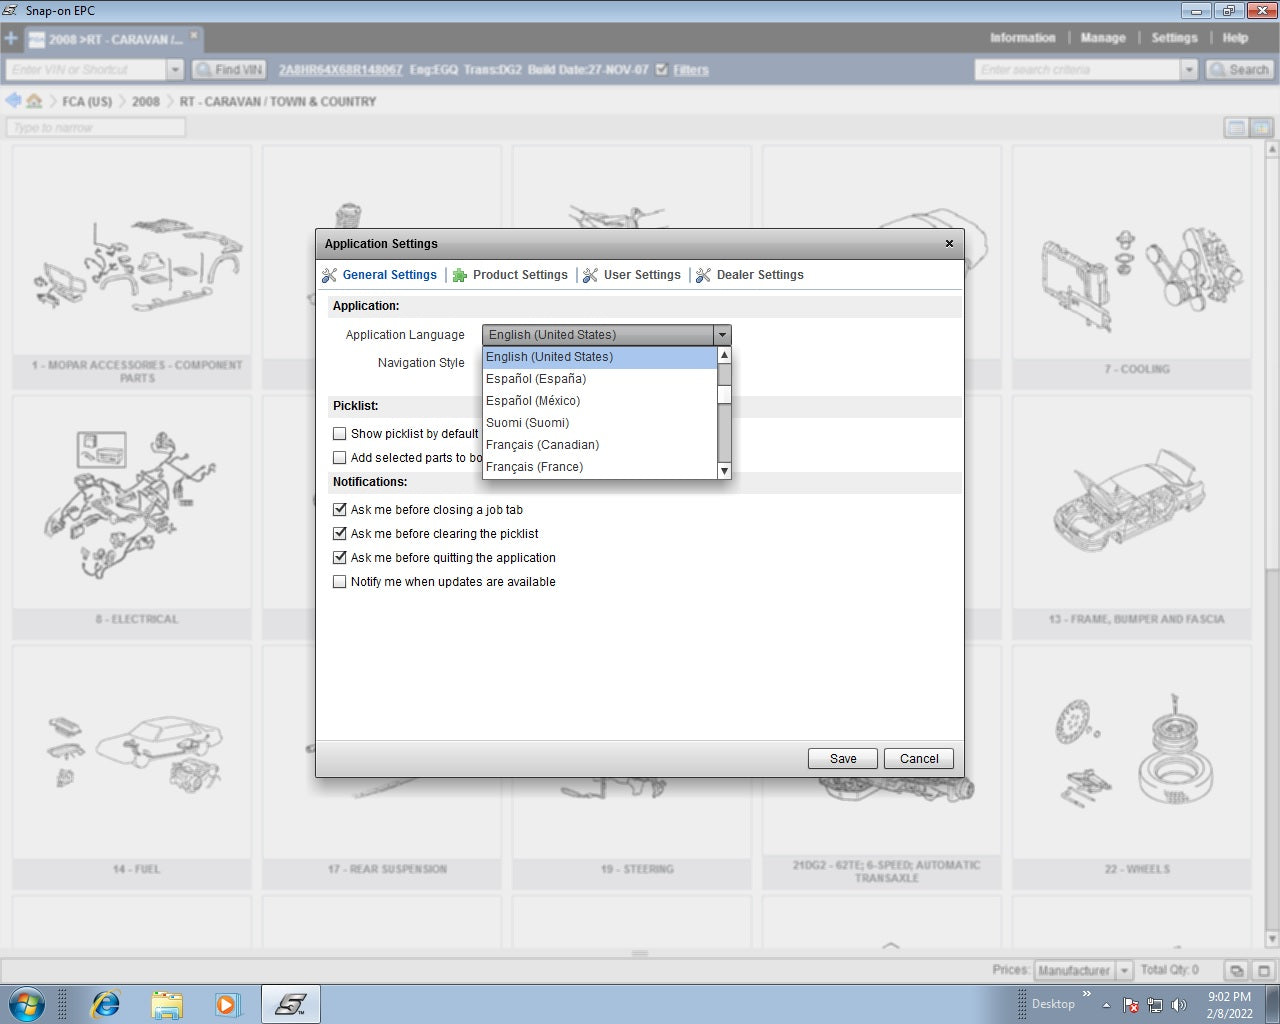Open 22 - Wheels thumbnail

pos(1132,766)
